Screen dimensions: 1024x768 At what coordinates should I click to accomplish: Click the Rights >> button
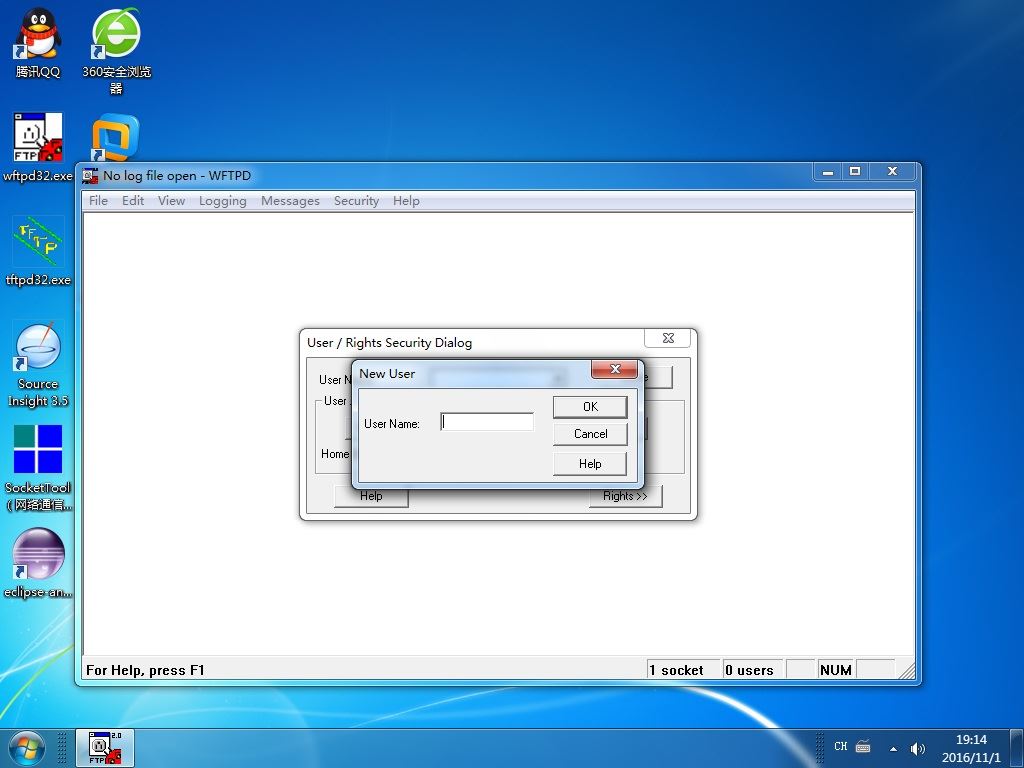click(x=625, y=496)
